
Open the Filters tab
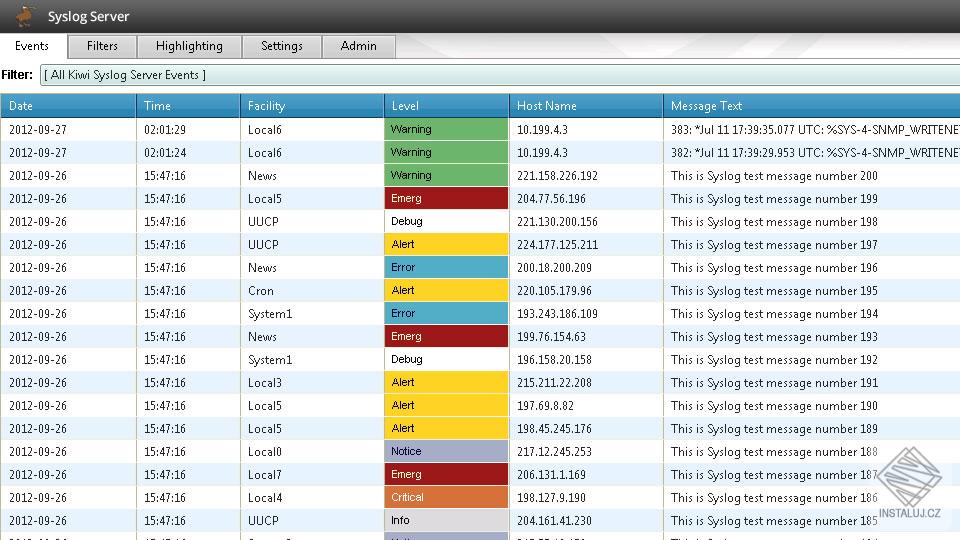pyautogui.click(x=102, y=46)
